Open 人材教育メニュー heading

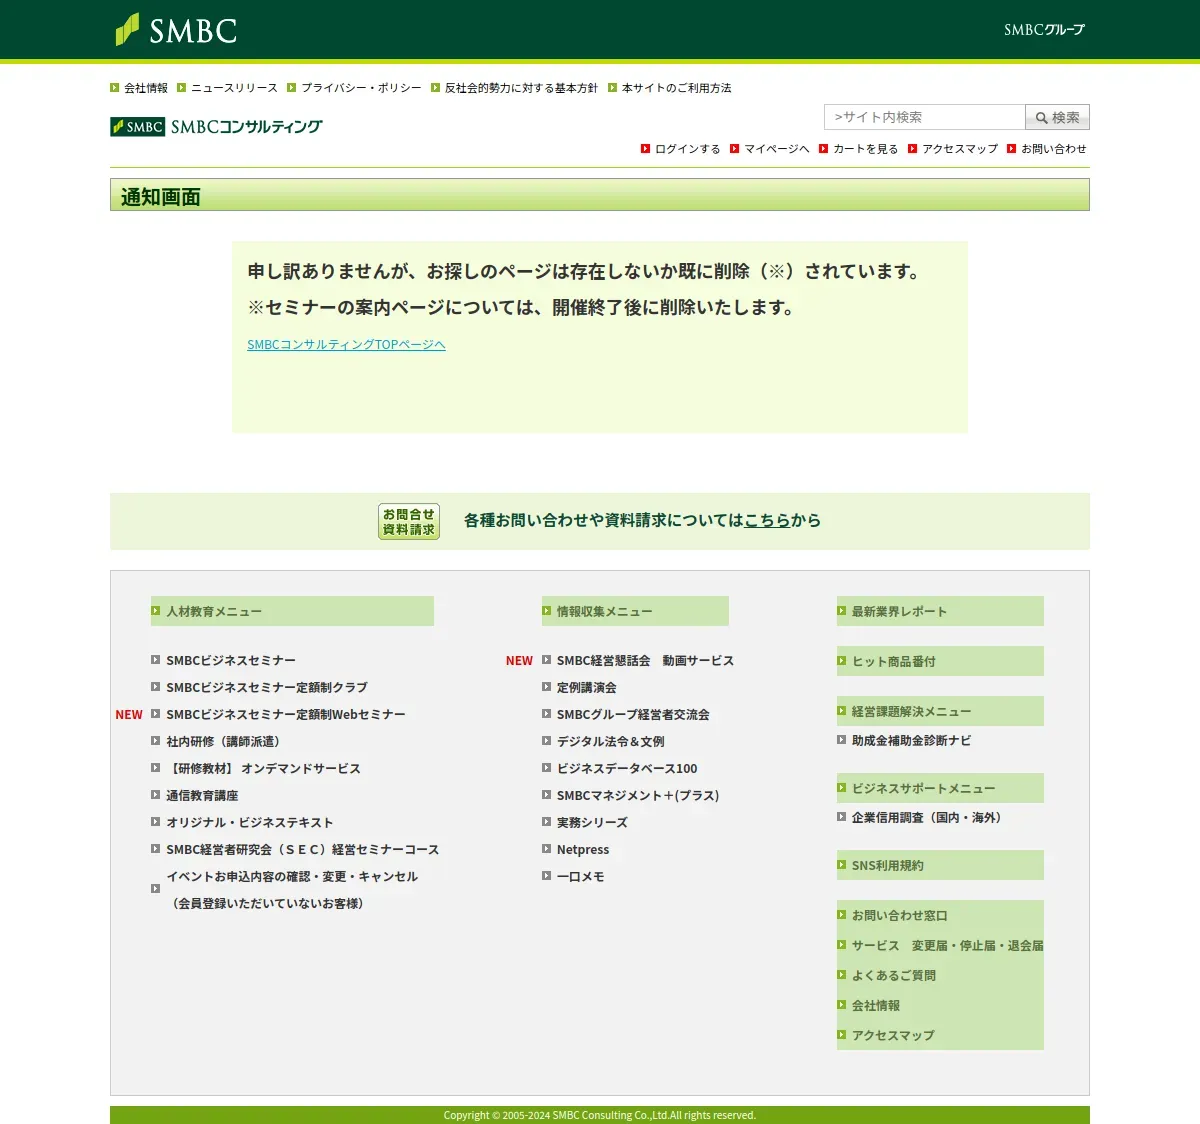tap(292, 611)
